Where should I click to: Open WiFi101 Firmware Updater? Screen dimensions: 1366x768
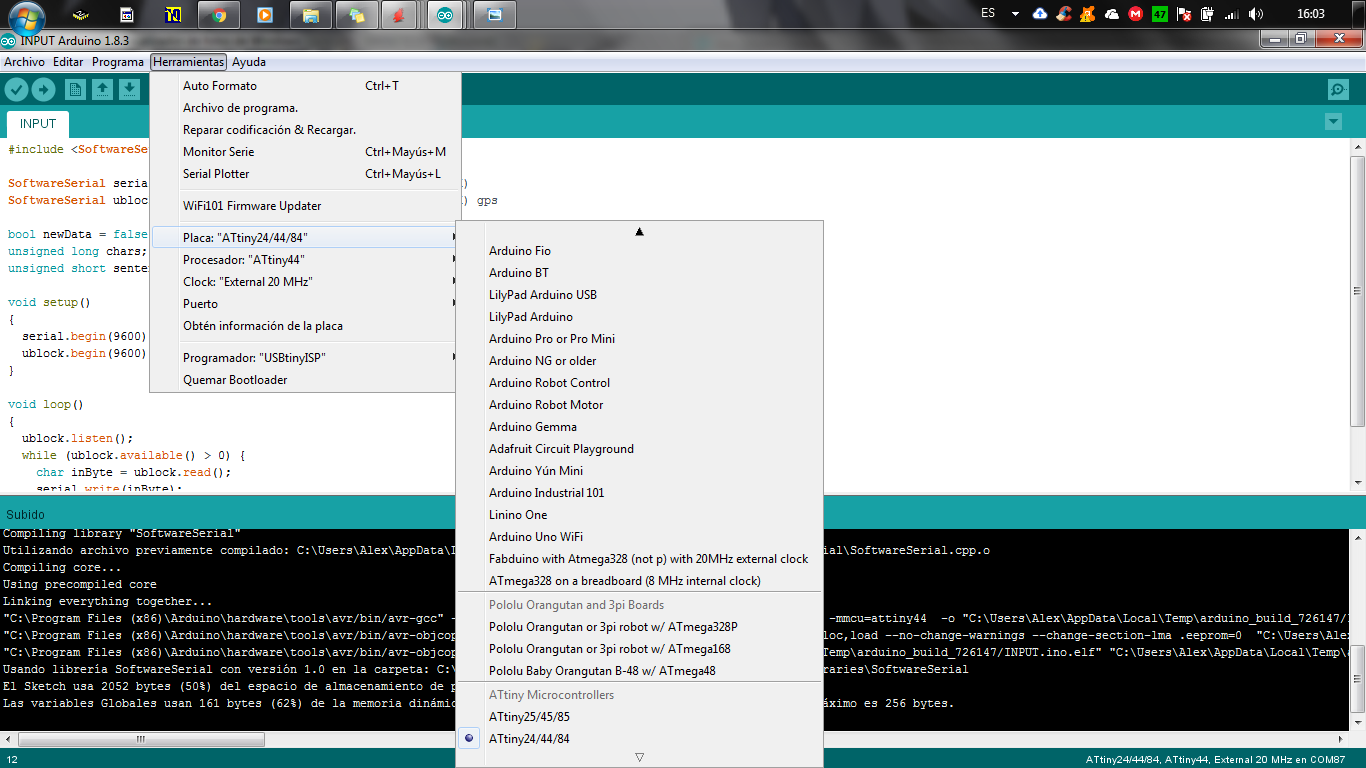305,206
